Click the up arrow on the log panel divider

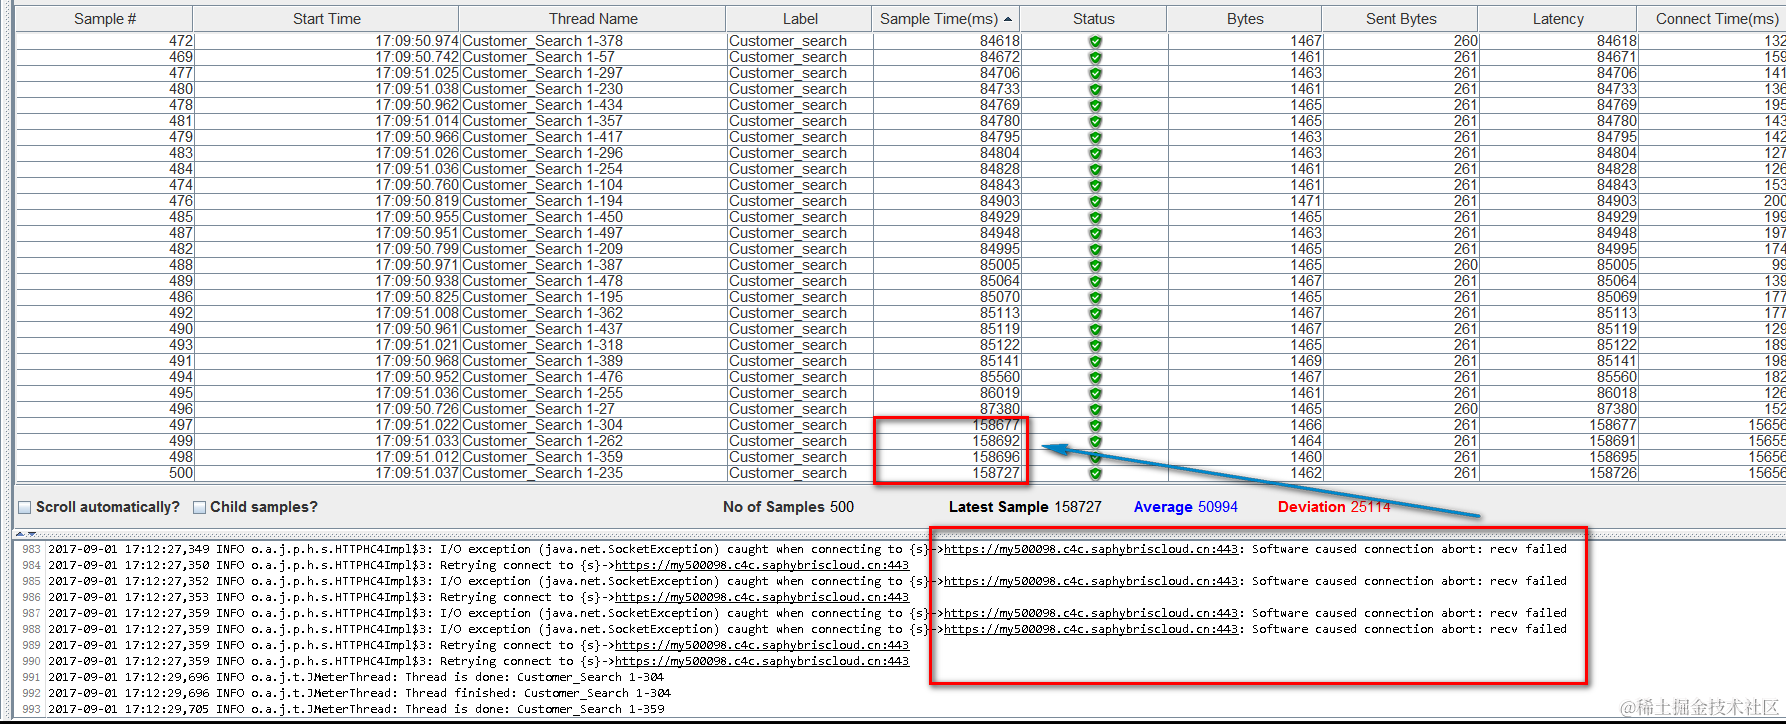click(20, 534)
